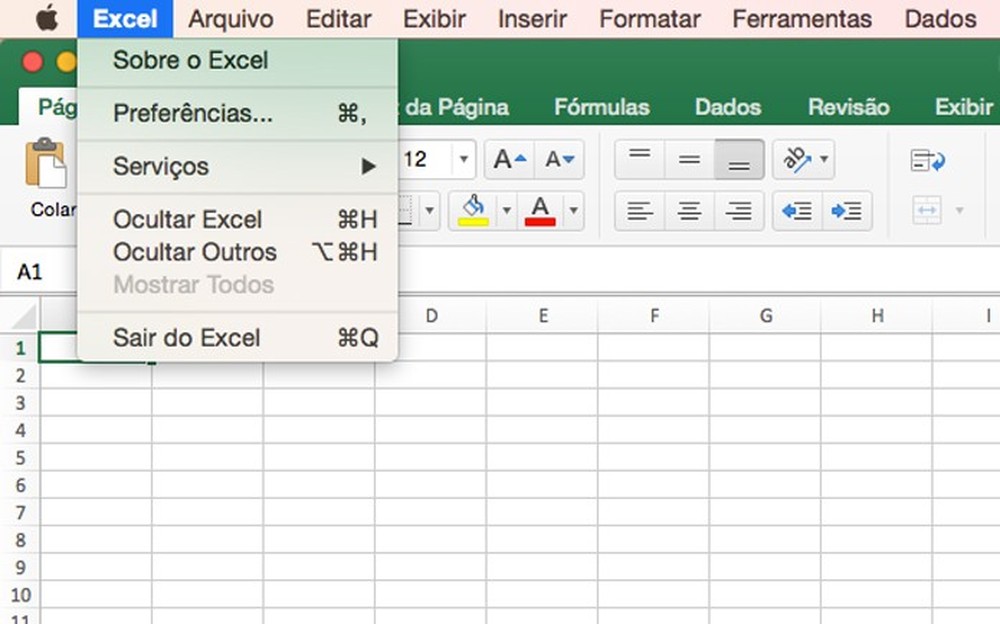1000x624 pixels.
Task: Click Sair do Excel to quit
Action: coord(185,338)
